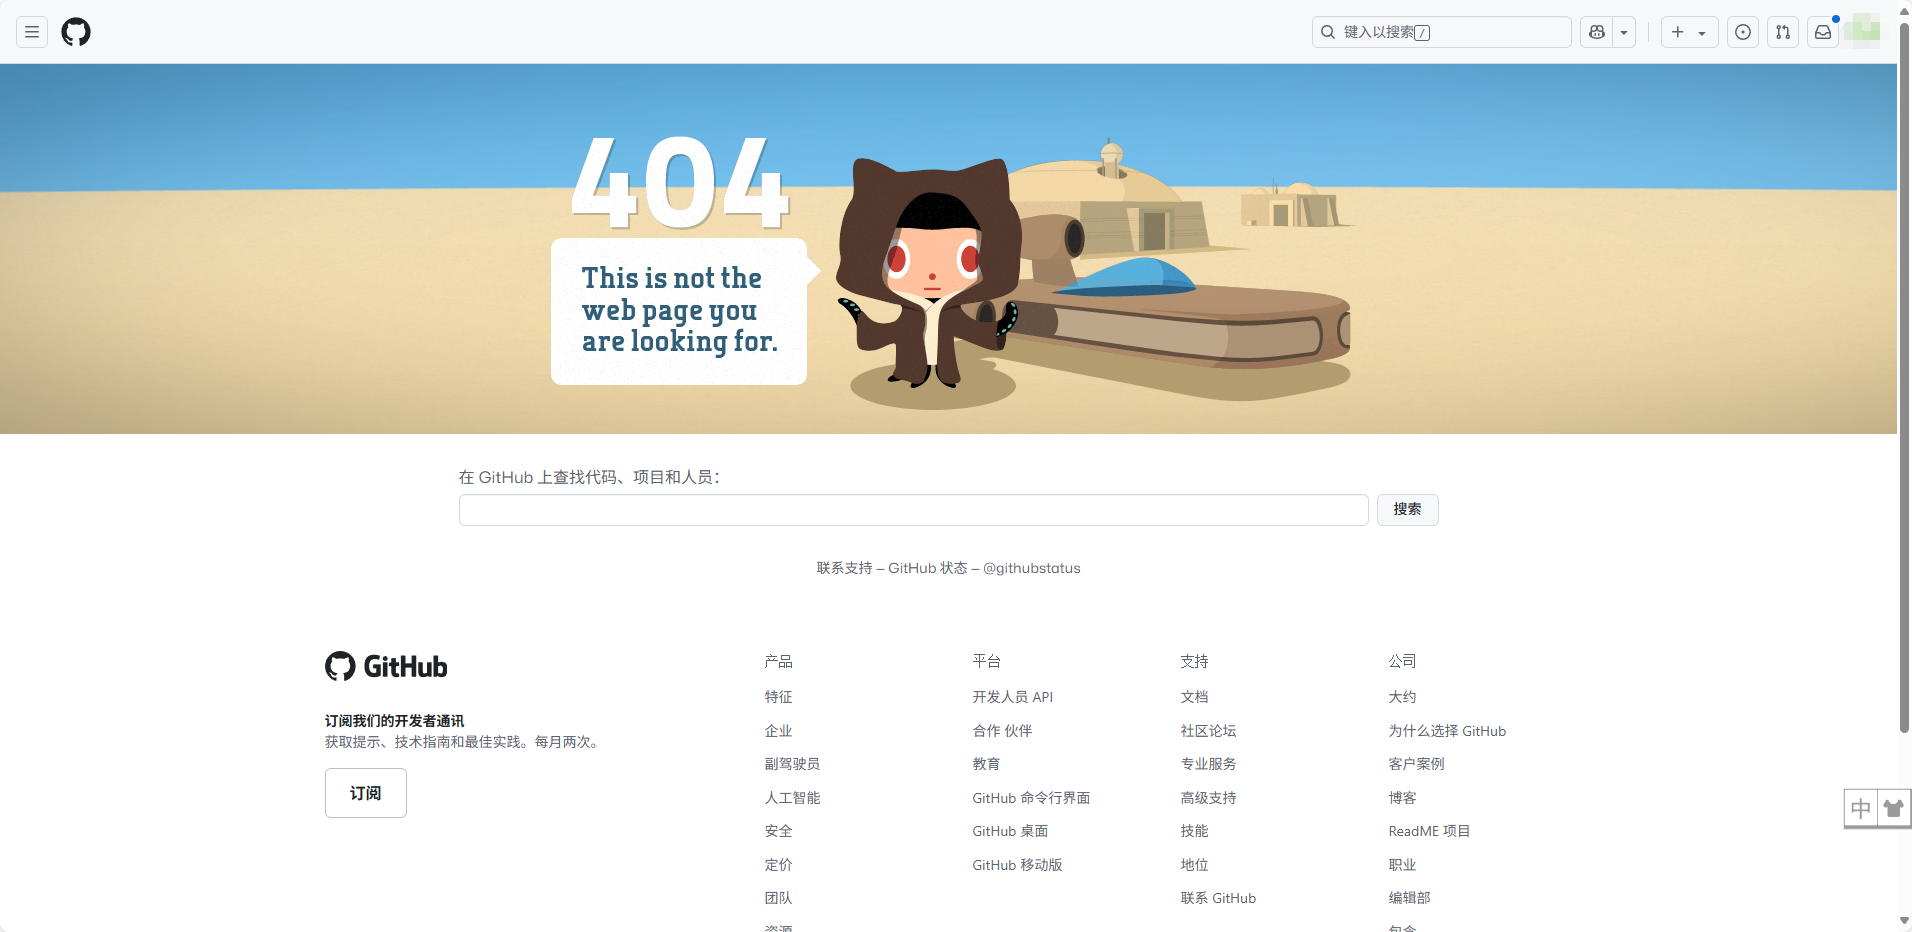
Task: Follow the @githubstatus link
Action: [x=1031, y=568]
